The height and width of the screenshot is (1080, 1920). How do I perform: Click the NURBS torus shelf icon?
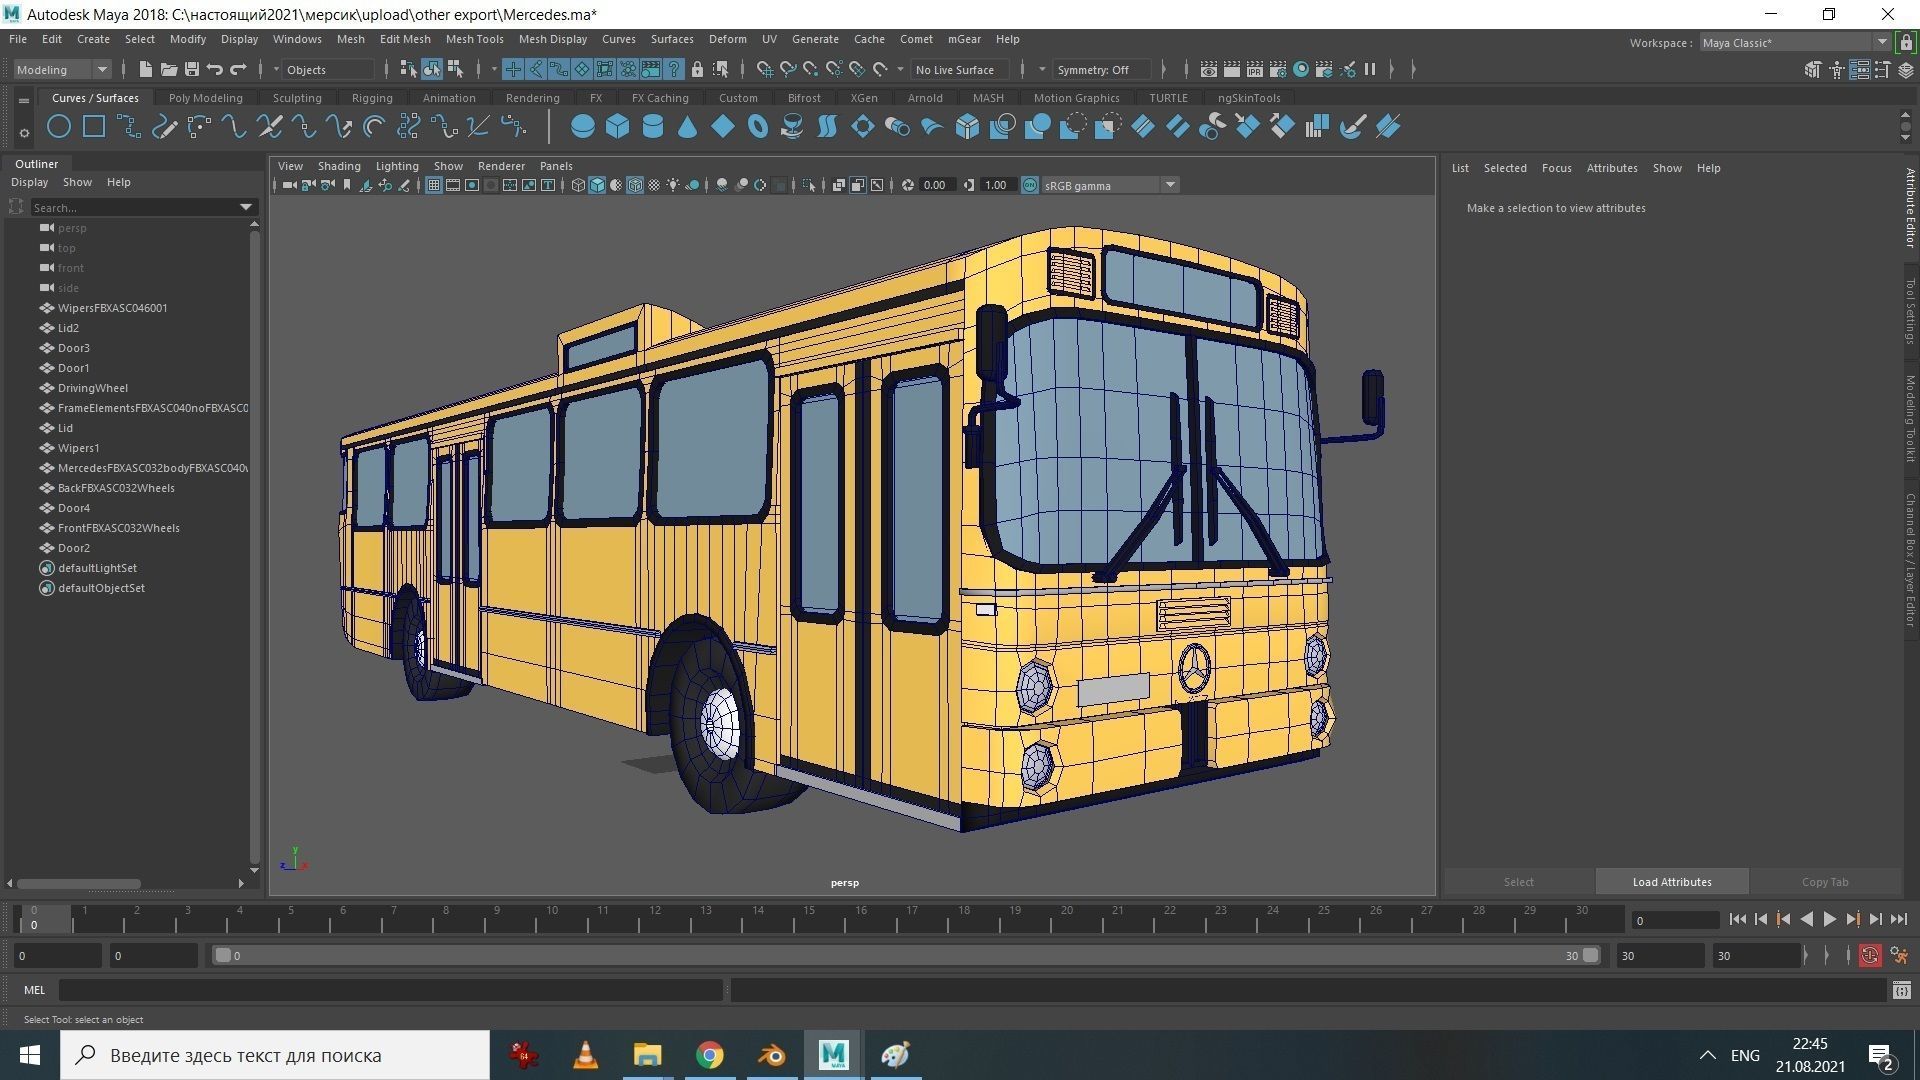pyautogui.click(x=757, y=127)
